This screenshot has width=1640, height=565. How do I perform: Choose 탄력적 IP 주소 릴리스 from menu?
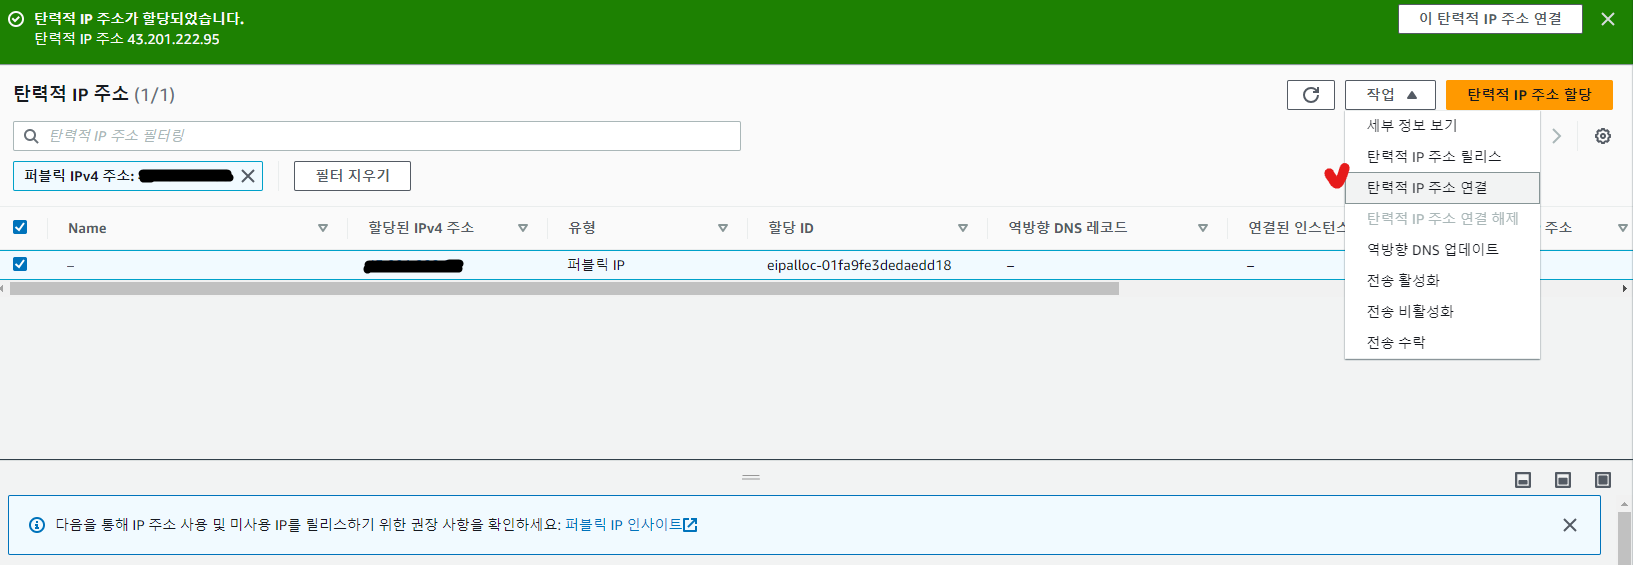(x=1433, y=156)
